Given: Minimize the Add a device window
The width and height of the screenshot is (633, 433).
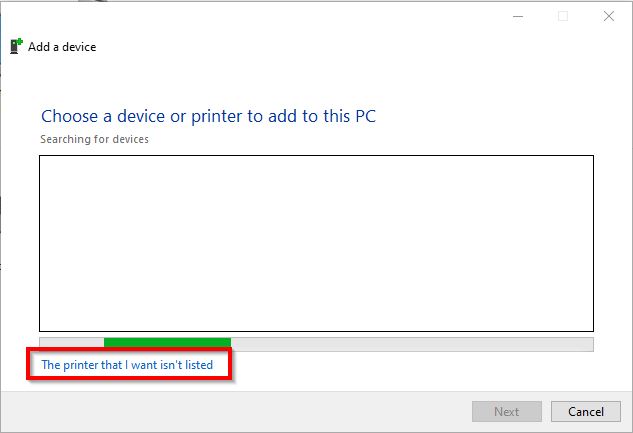Looking at the screenshot, I should pos(517,16).
